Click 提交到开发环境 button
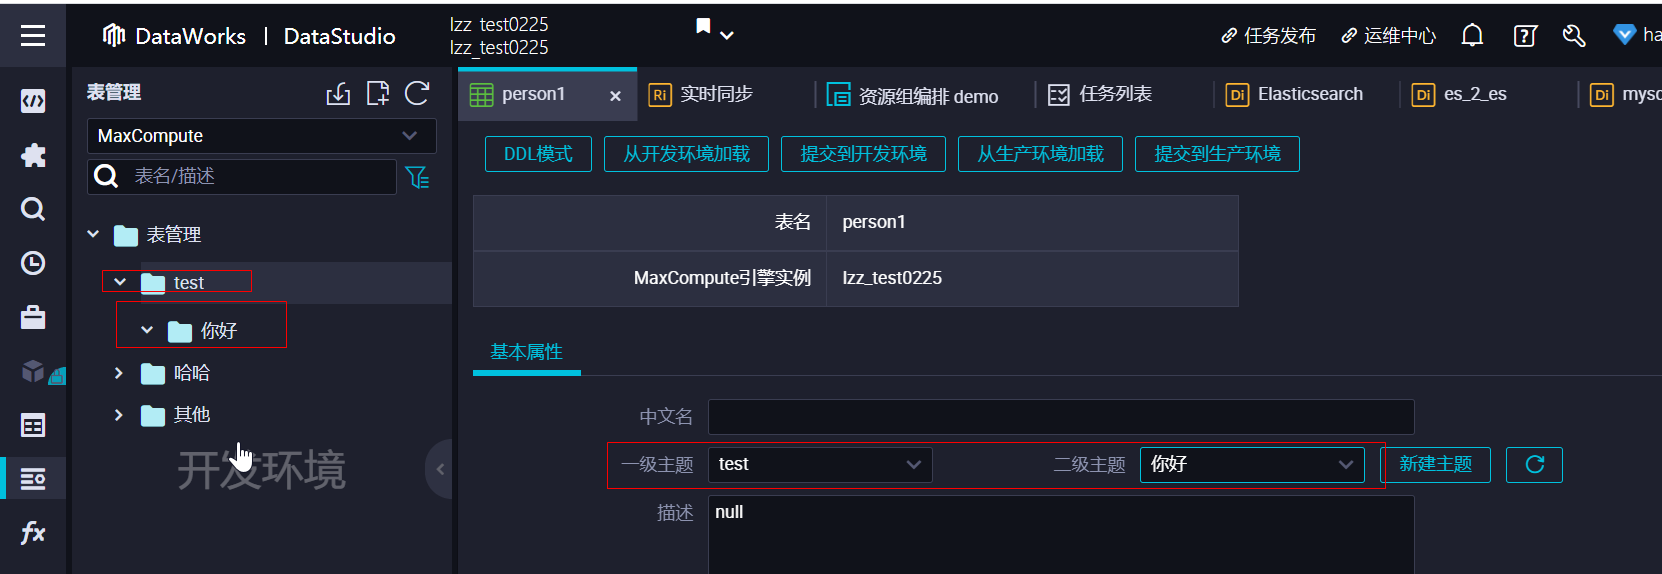Viewport: 1662px width, 574px height. pyautogui.click(x=863, y=154)
